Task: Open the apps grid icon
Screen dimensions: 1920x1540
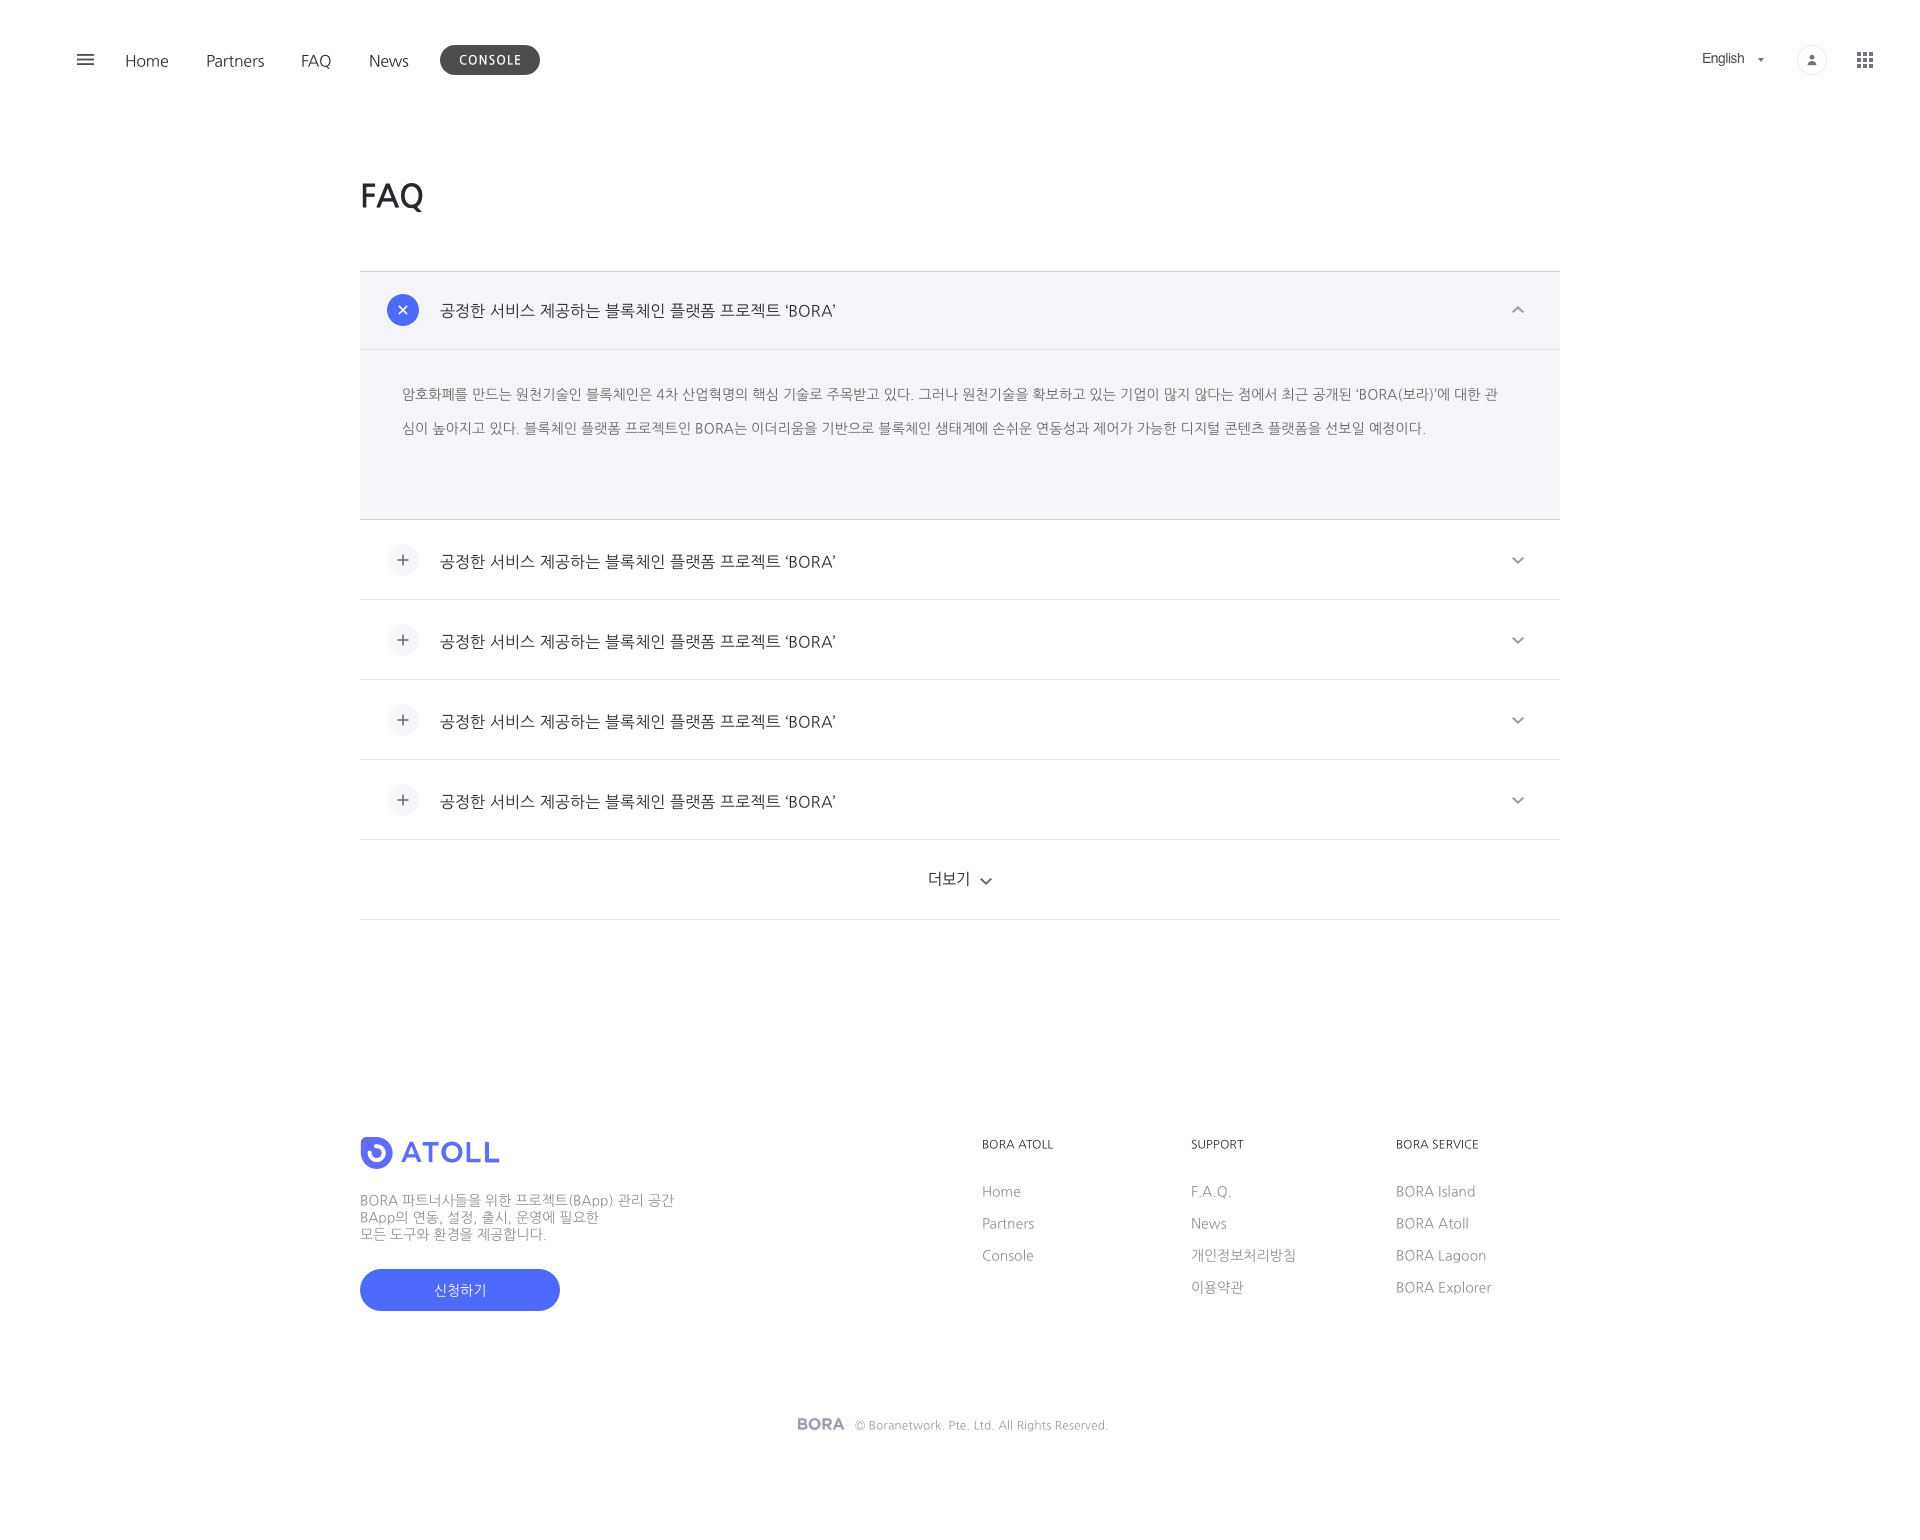Action: (1864, 60)
